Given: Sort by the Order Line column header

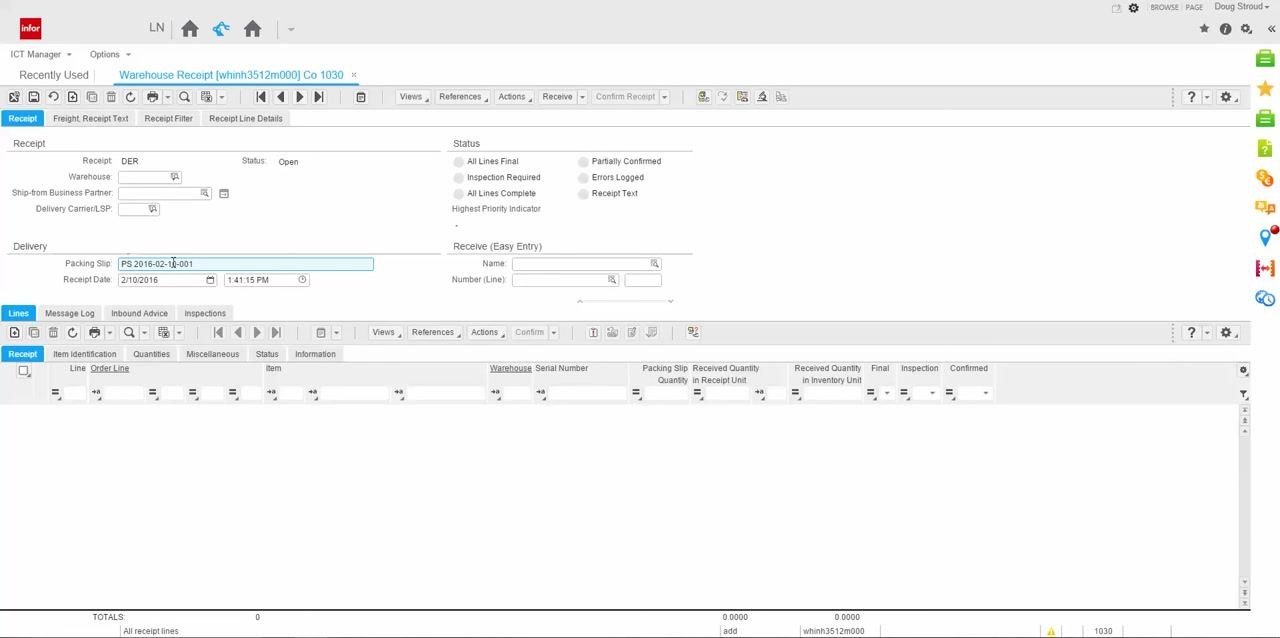Looking at the screenshot, I should [110, 368].
